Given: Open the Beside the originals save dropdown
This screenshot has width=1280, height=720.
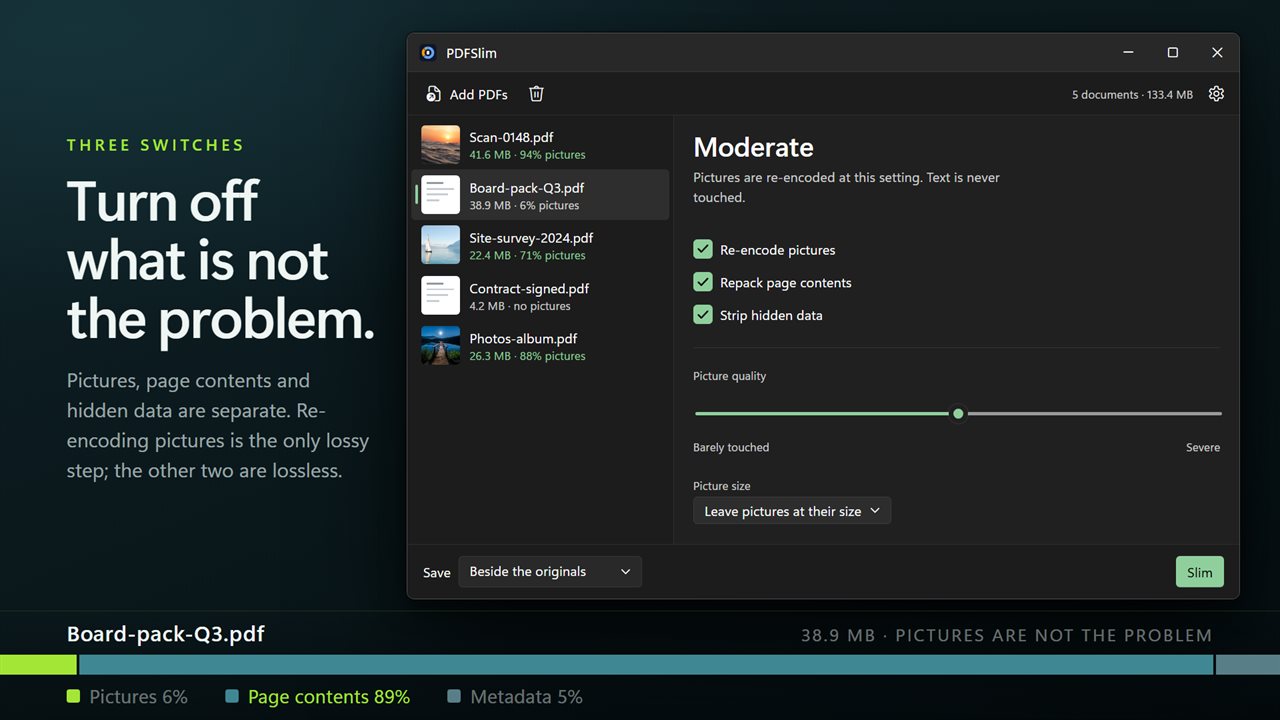Looking at the screenshot, I should pos(550,572).
